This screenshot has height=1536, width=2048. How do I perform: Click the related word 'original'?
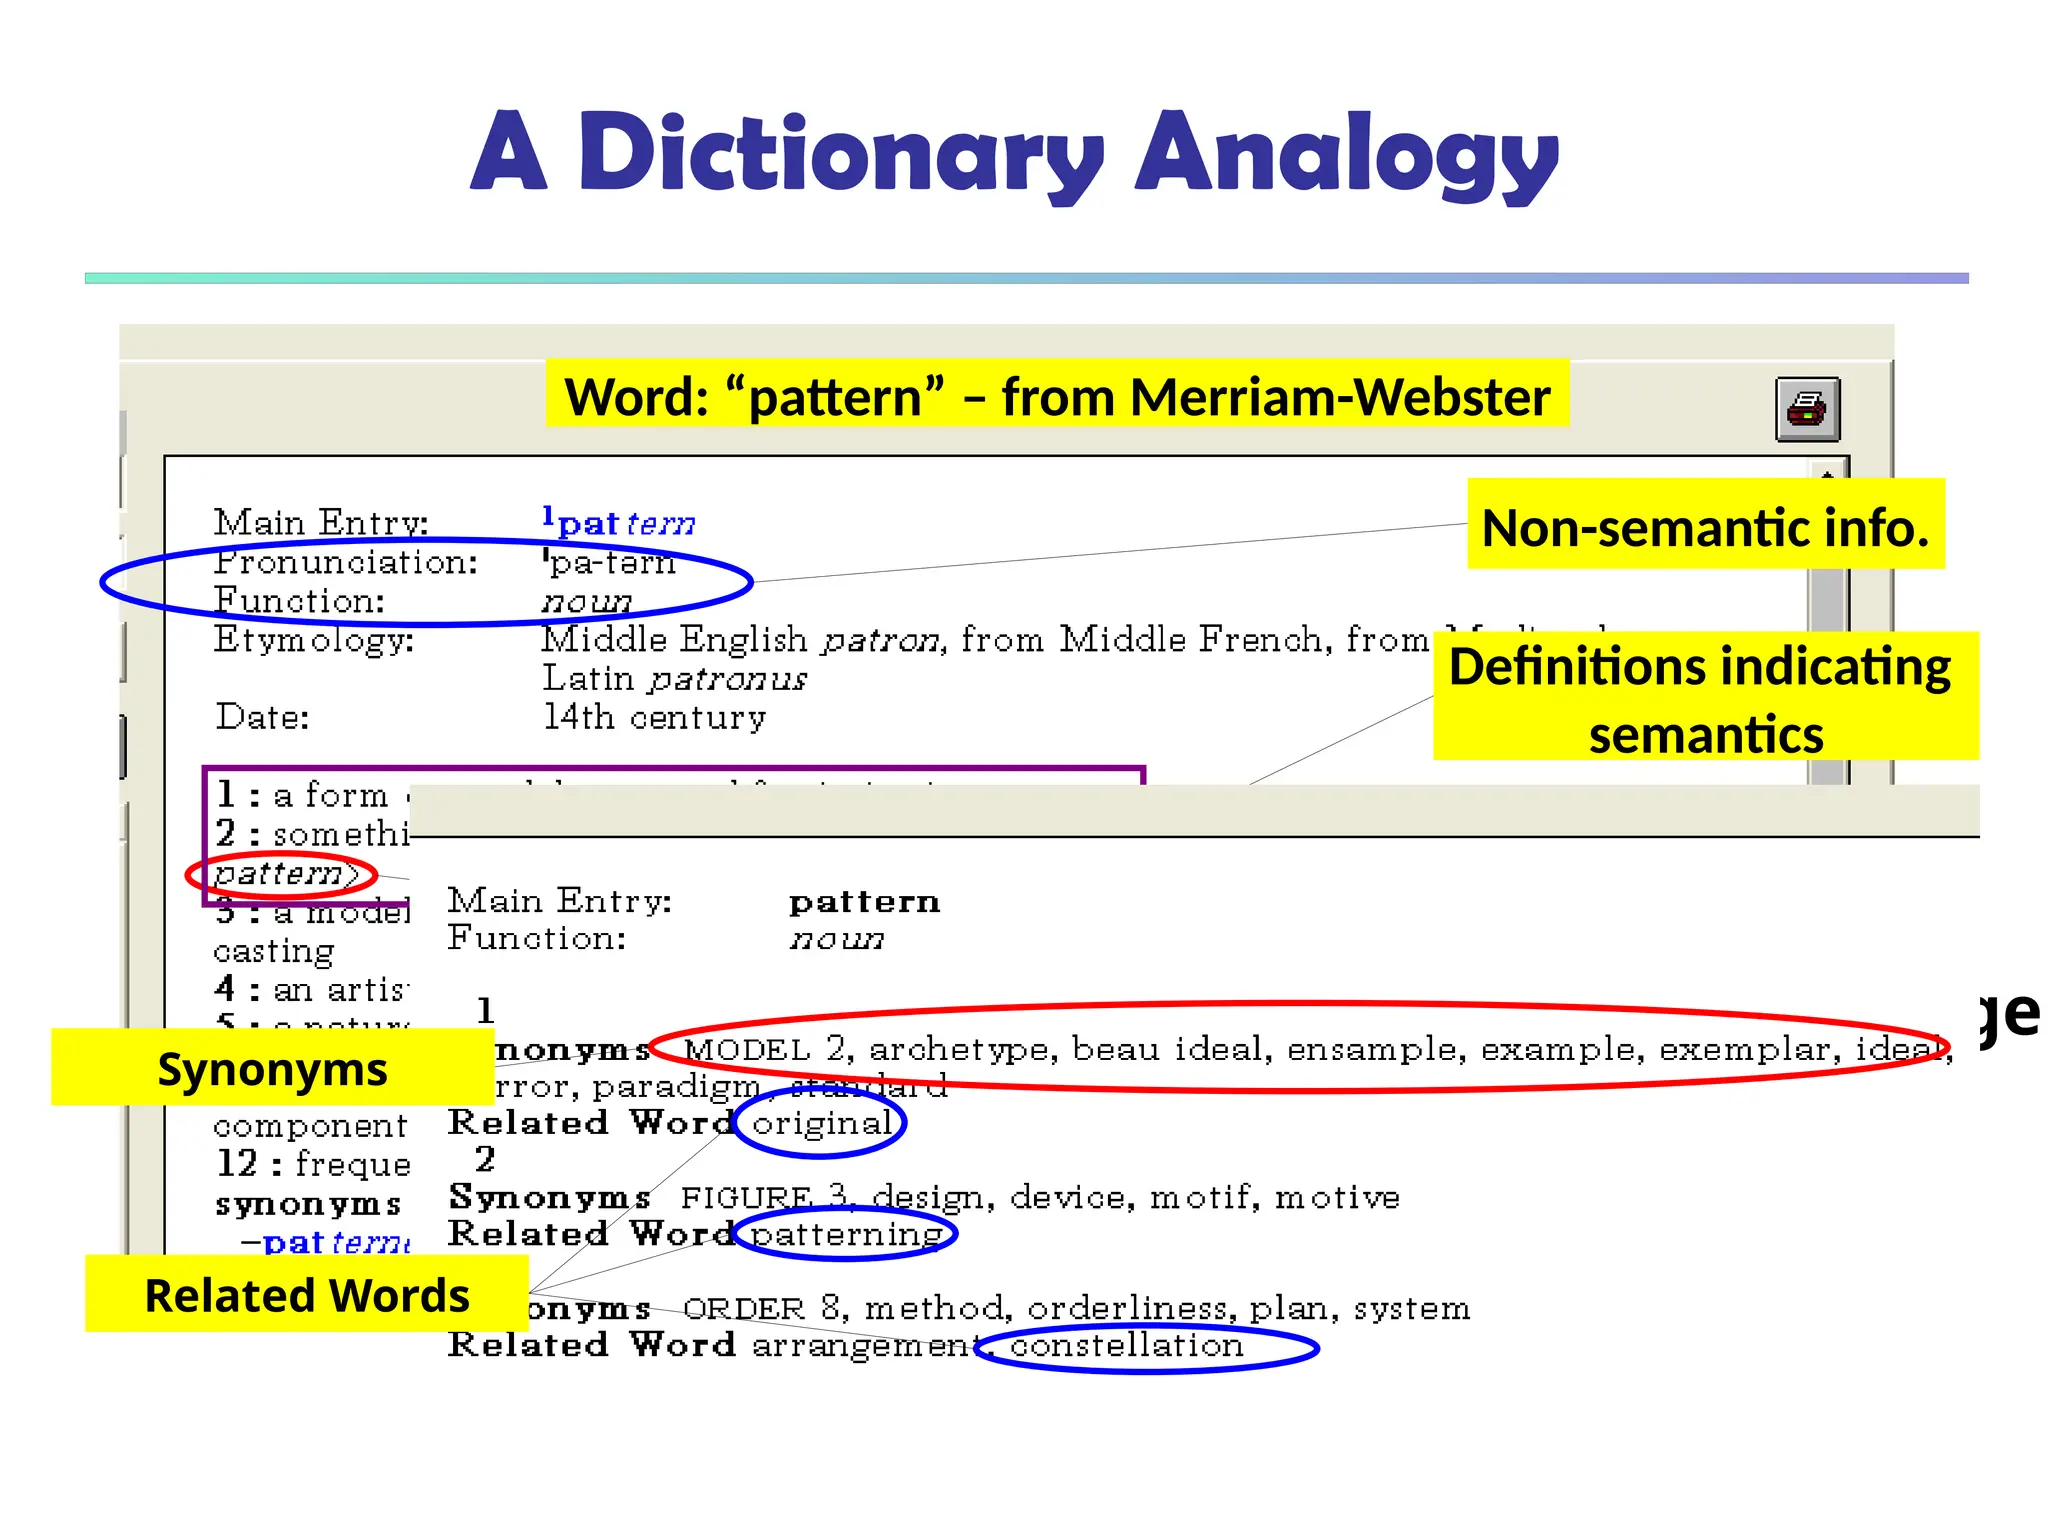[821, 1124]
